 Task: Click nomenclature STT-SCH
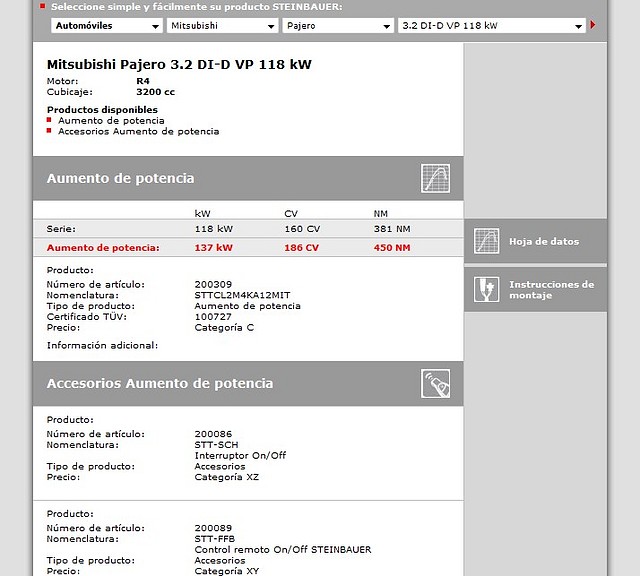pyautogui.click(x=216, y=445)
